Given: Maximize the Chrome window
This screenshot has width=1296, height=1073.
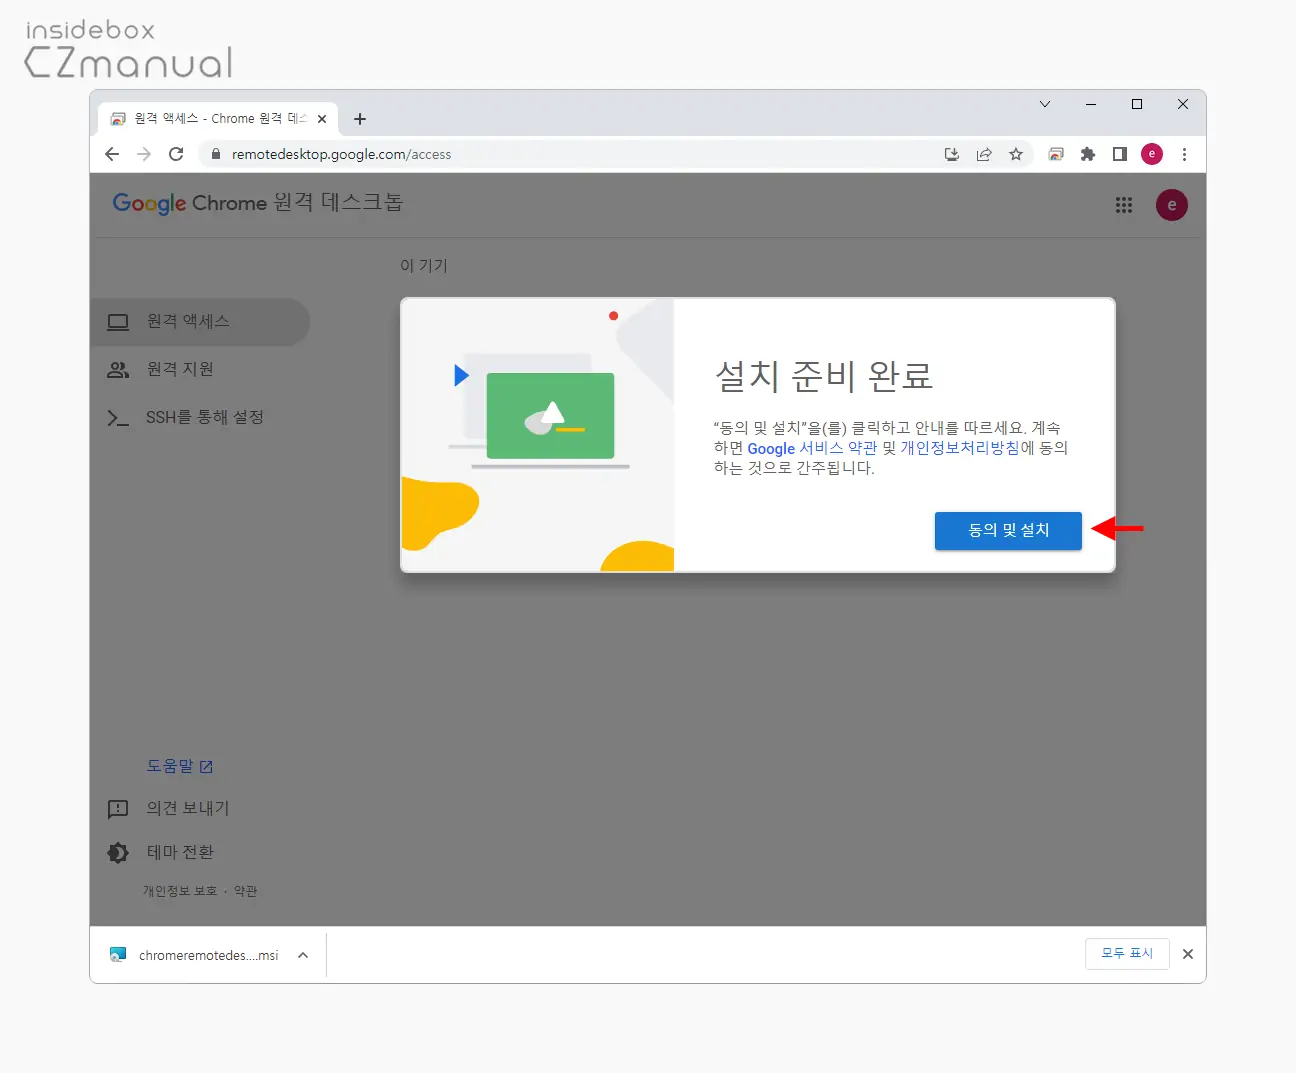Looking at the screenshot, I should pos(1137,104).
